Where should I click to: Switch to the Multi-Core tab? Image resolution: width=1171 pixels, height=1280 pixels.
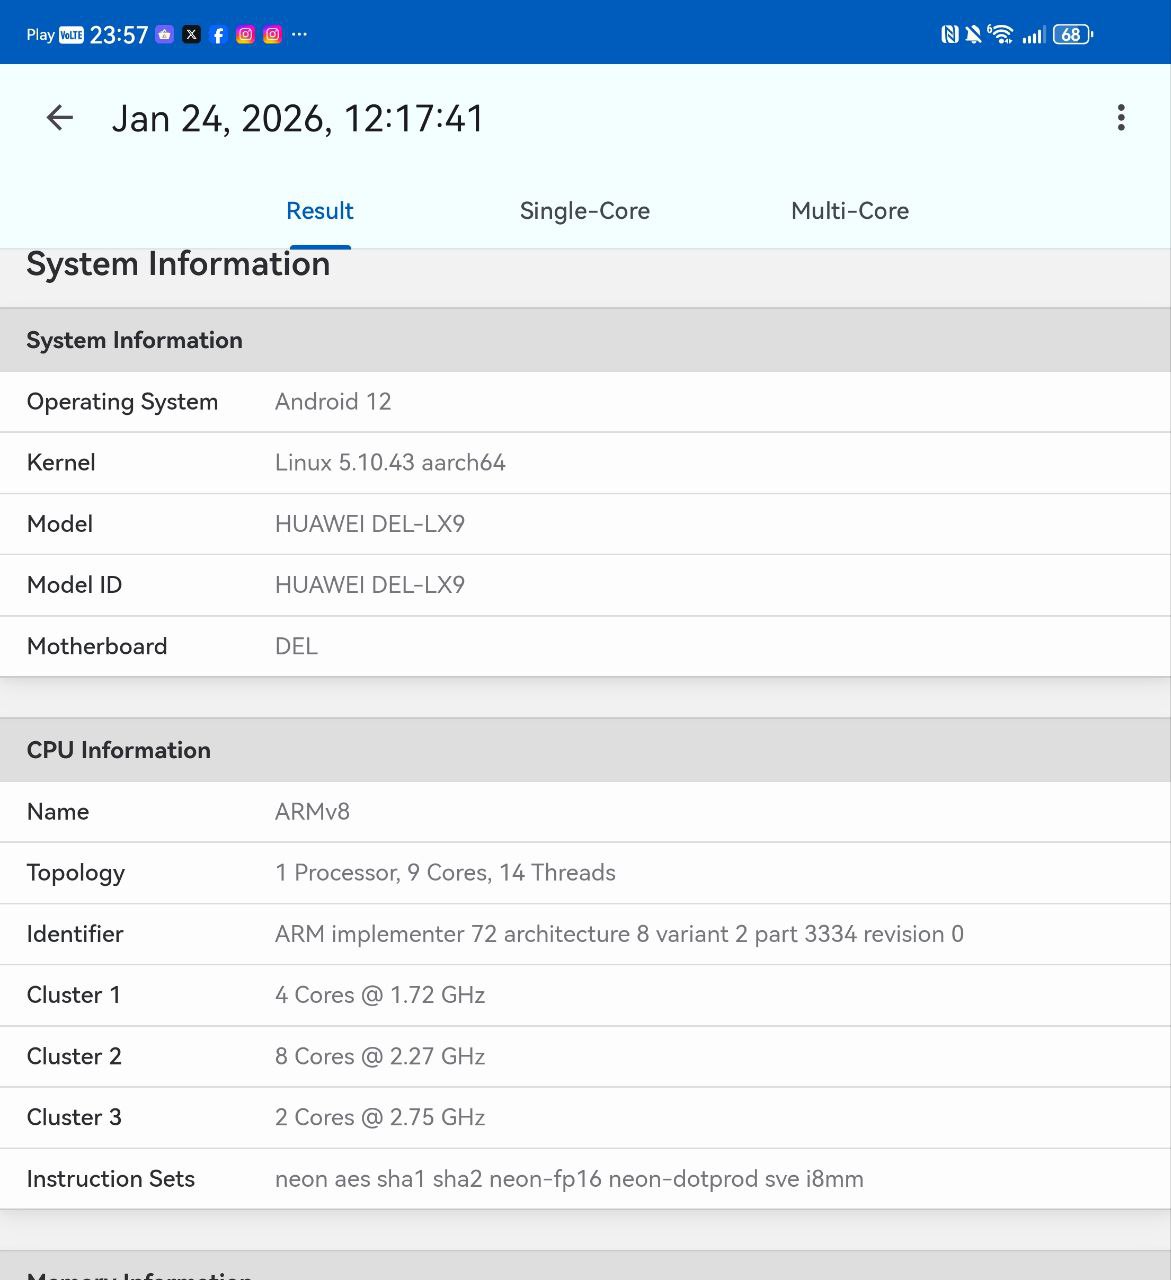point(849,211)
